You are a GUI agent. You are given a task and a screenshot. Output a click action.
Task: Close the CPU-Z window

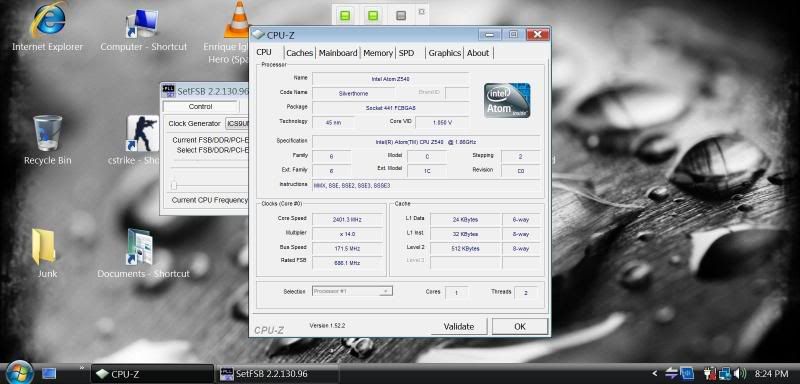(537, 35)
